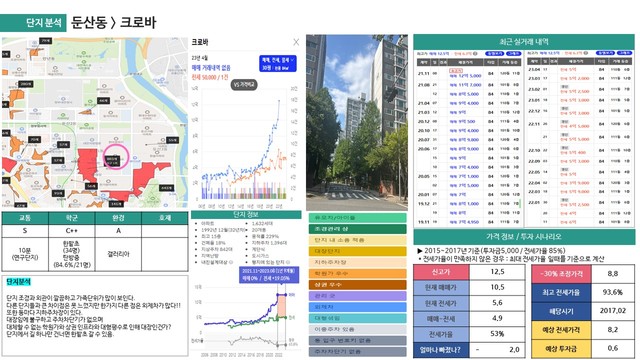Click the 학군 column header
Screen dimensions: 640x360
(71, 218)
